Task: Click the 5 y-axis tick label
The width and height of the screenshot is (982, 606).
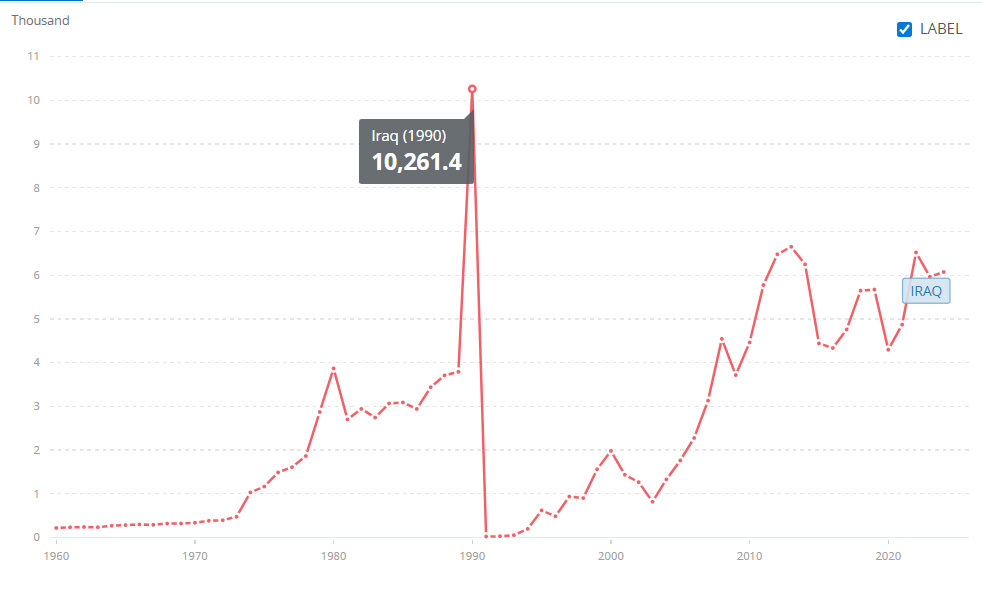Action: [35, 319]
